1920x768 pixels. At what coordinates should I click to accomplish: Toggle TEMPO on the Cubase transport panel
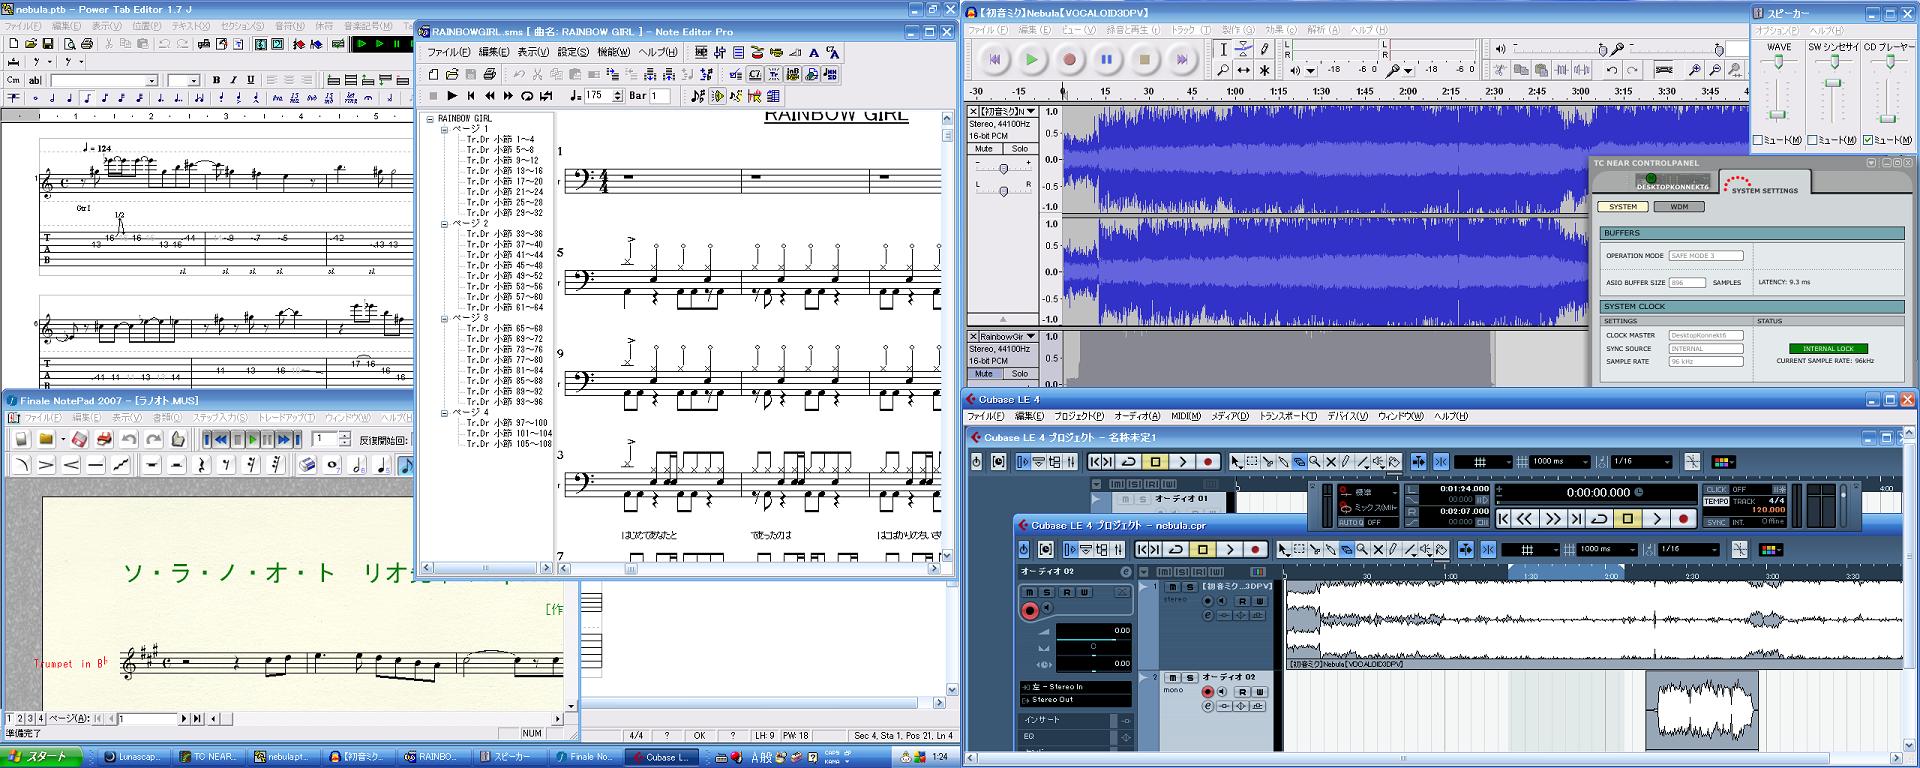pyautogui.click(x=1716, y=501)
